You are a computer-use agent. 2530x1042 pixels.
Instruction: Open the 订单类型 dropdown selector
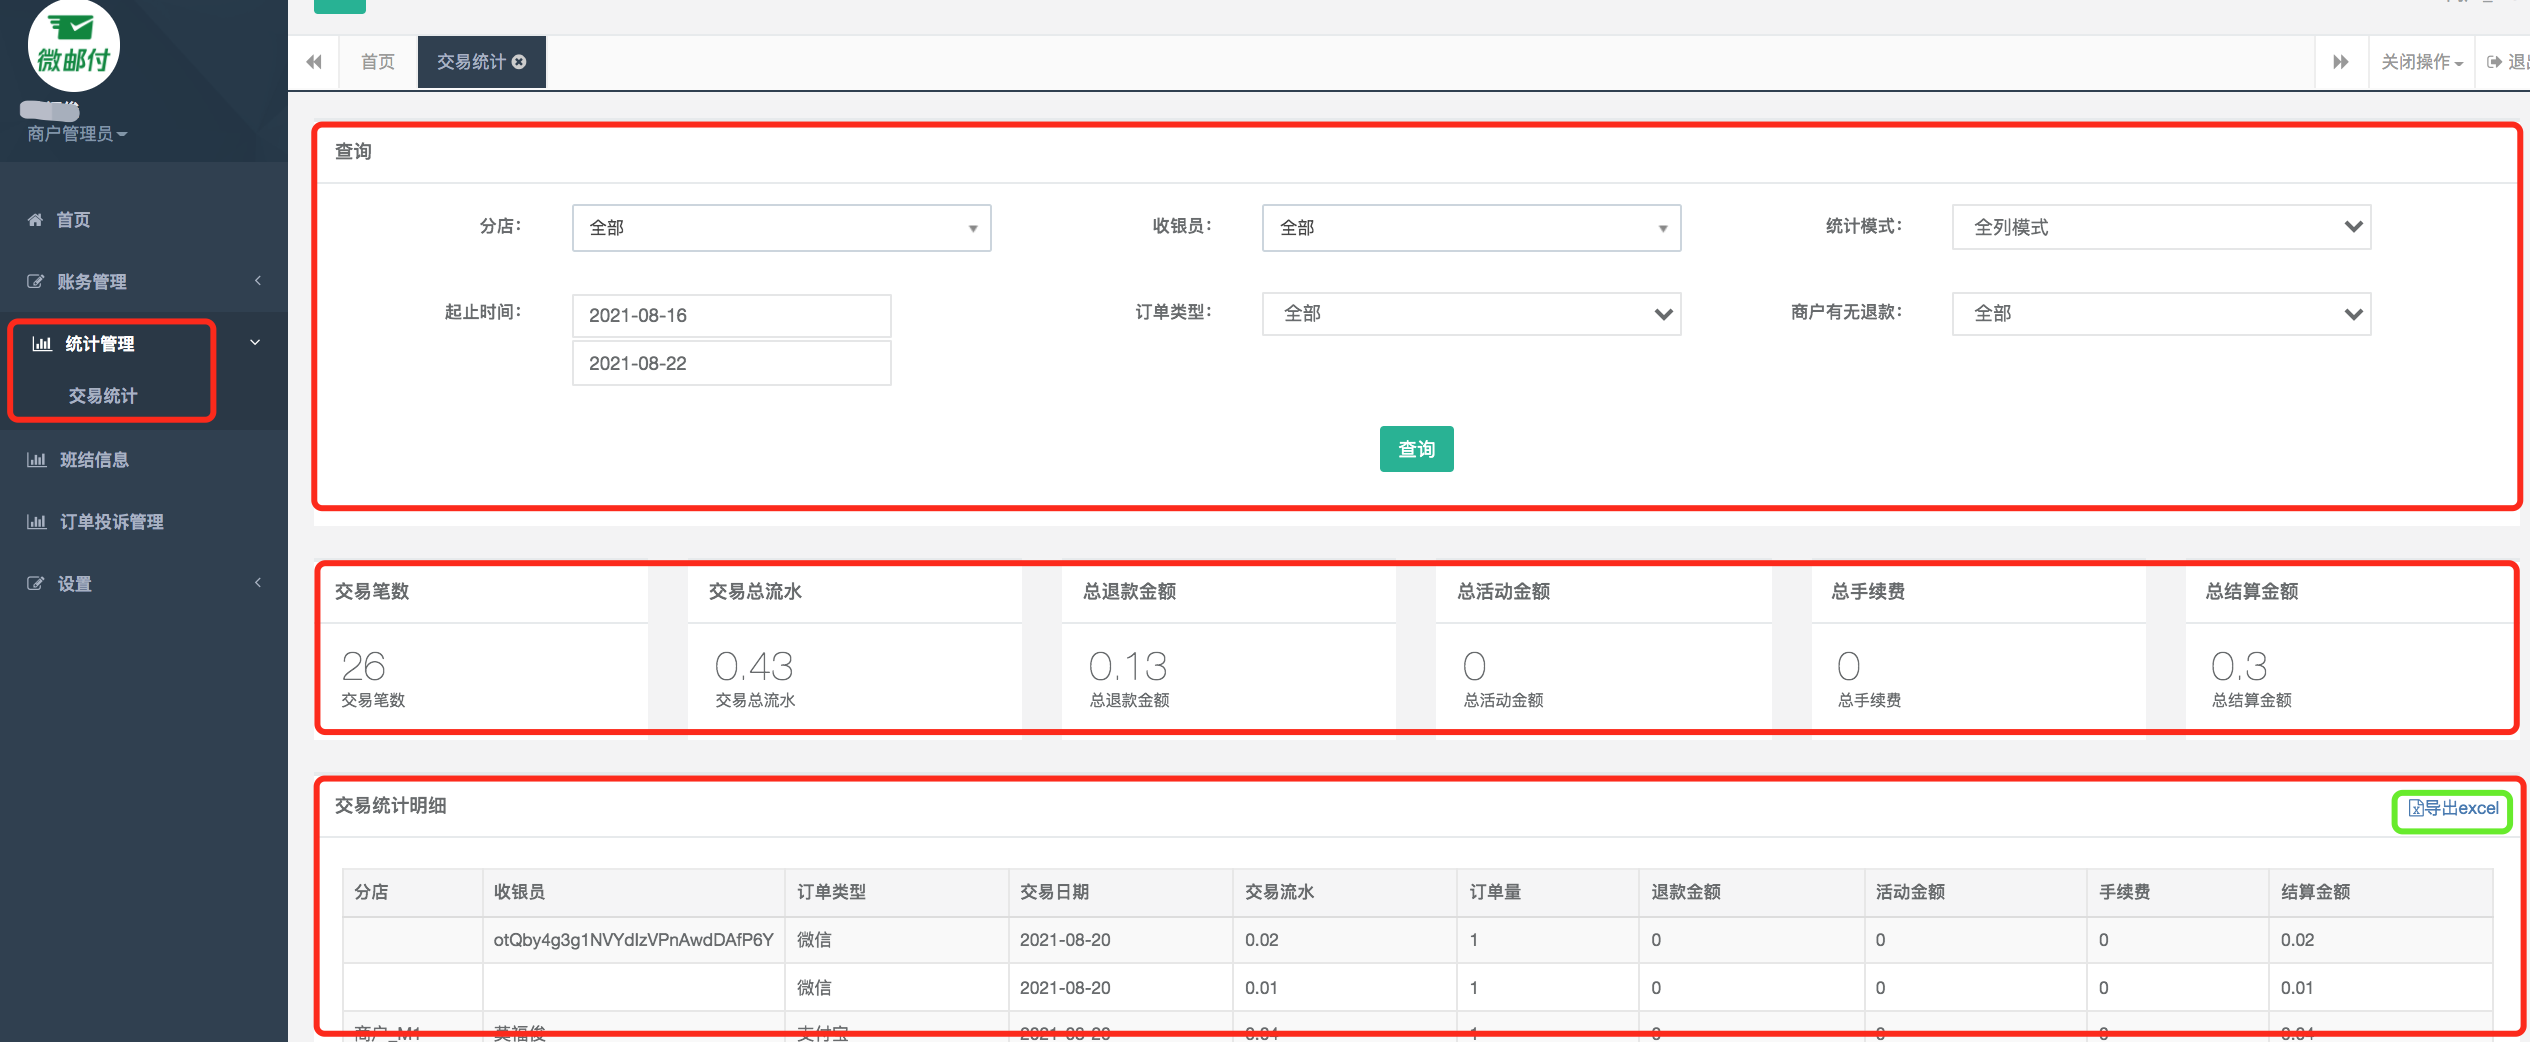tap(1471, 314)
